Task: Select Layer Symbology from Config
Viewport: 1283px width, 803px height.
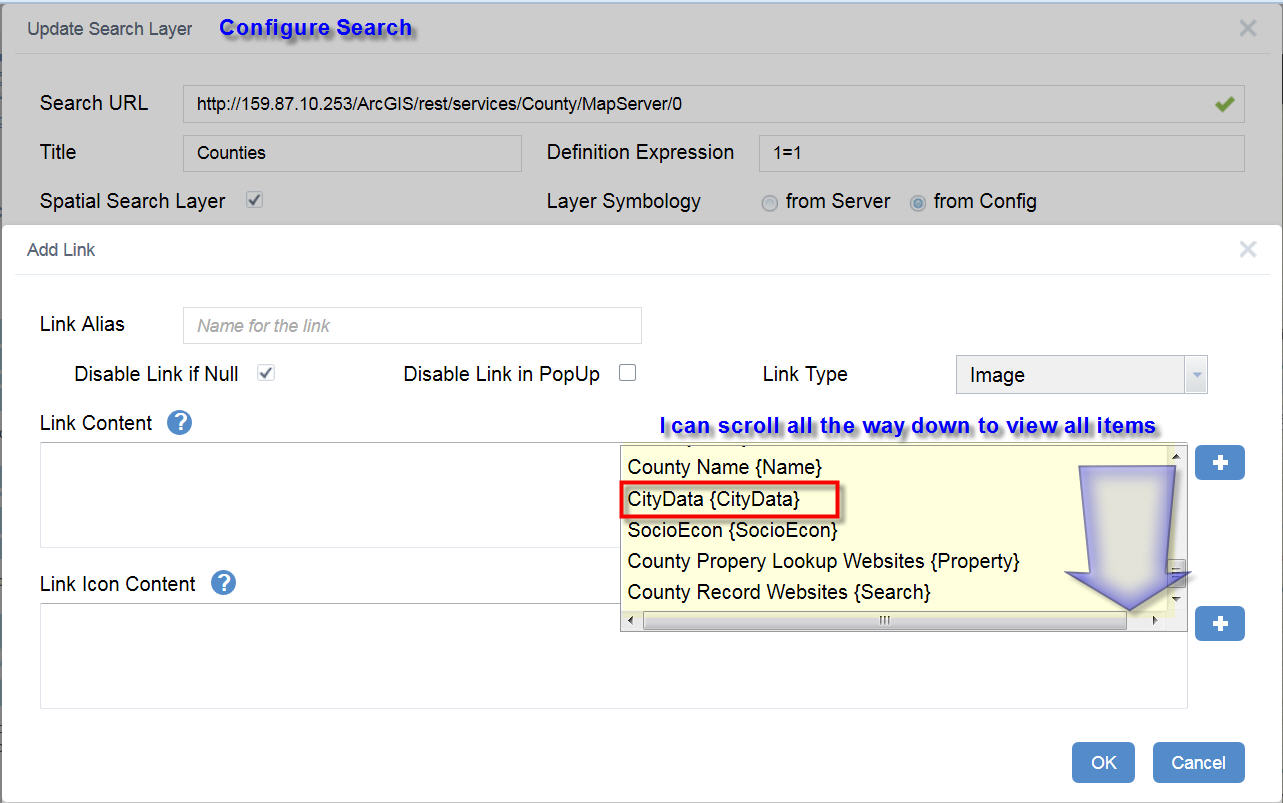Action: (917, 203)
